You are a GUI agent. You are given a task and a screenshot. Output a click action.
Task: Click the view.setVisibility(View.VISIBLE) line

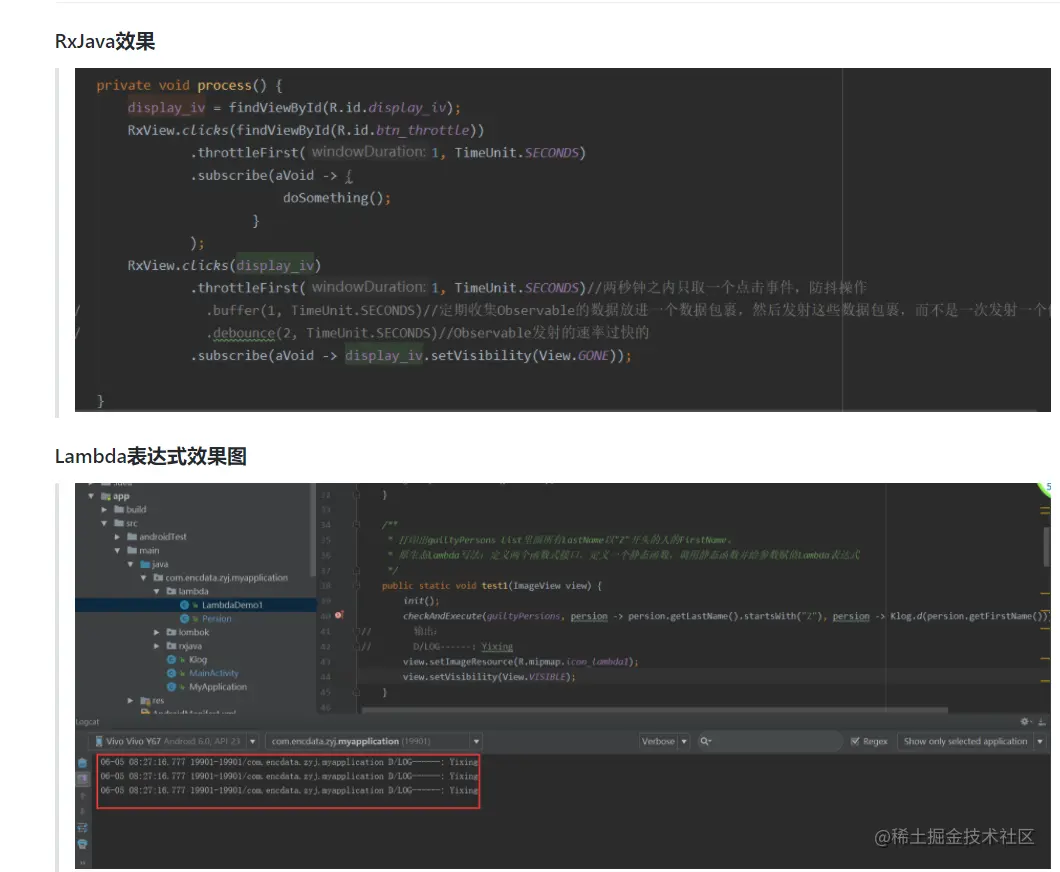tap(489, 677)
